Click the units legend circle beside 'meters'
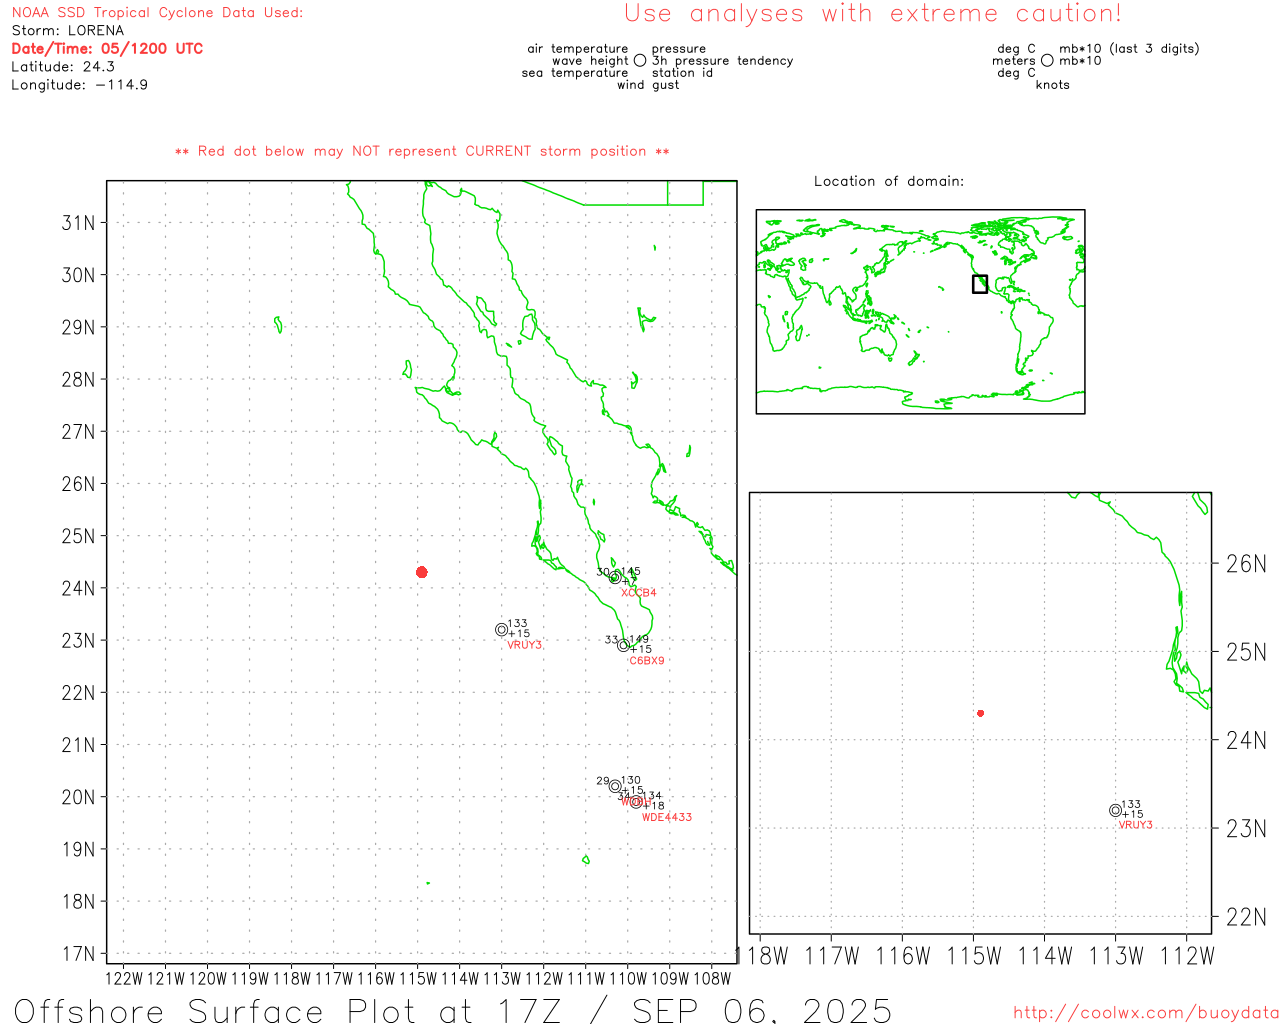Image resolution: width=1280 pixels, height=1024 pixels. pyautogui.click(x=1047, y=60)
